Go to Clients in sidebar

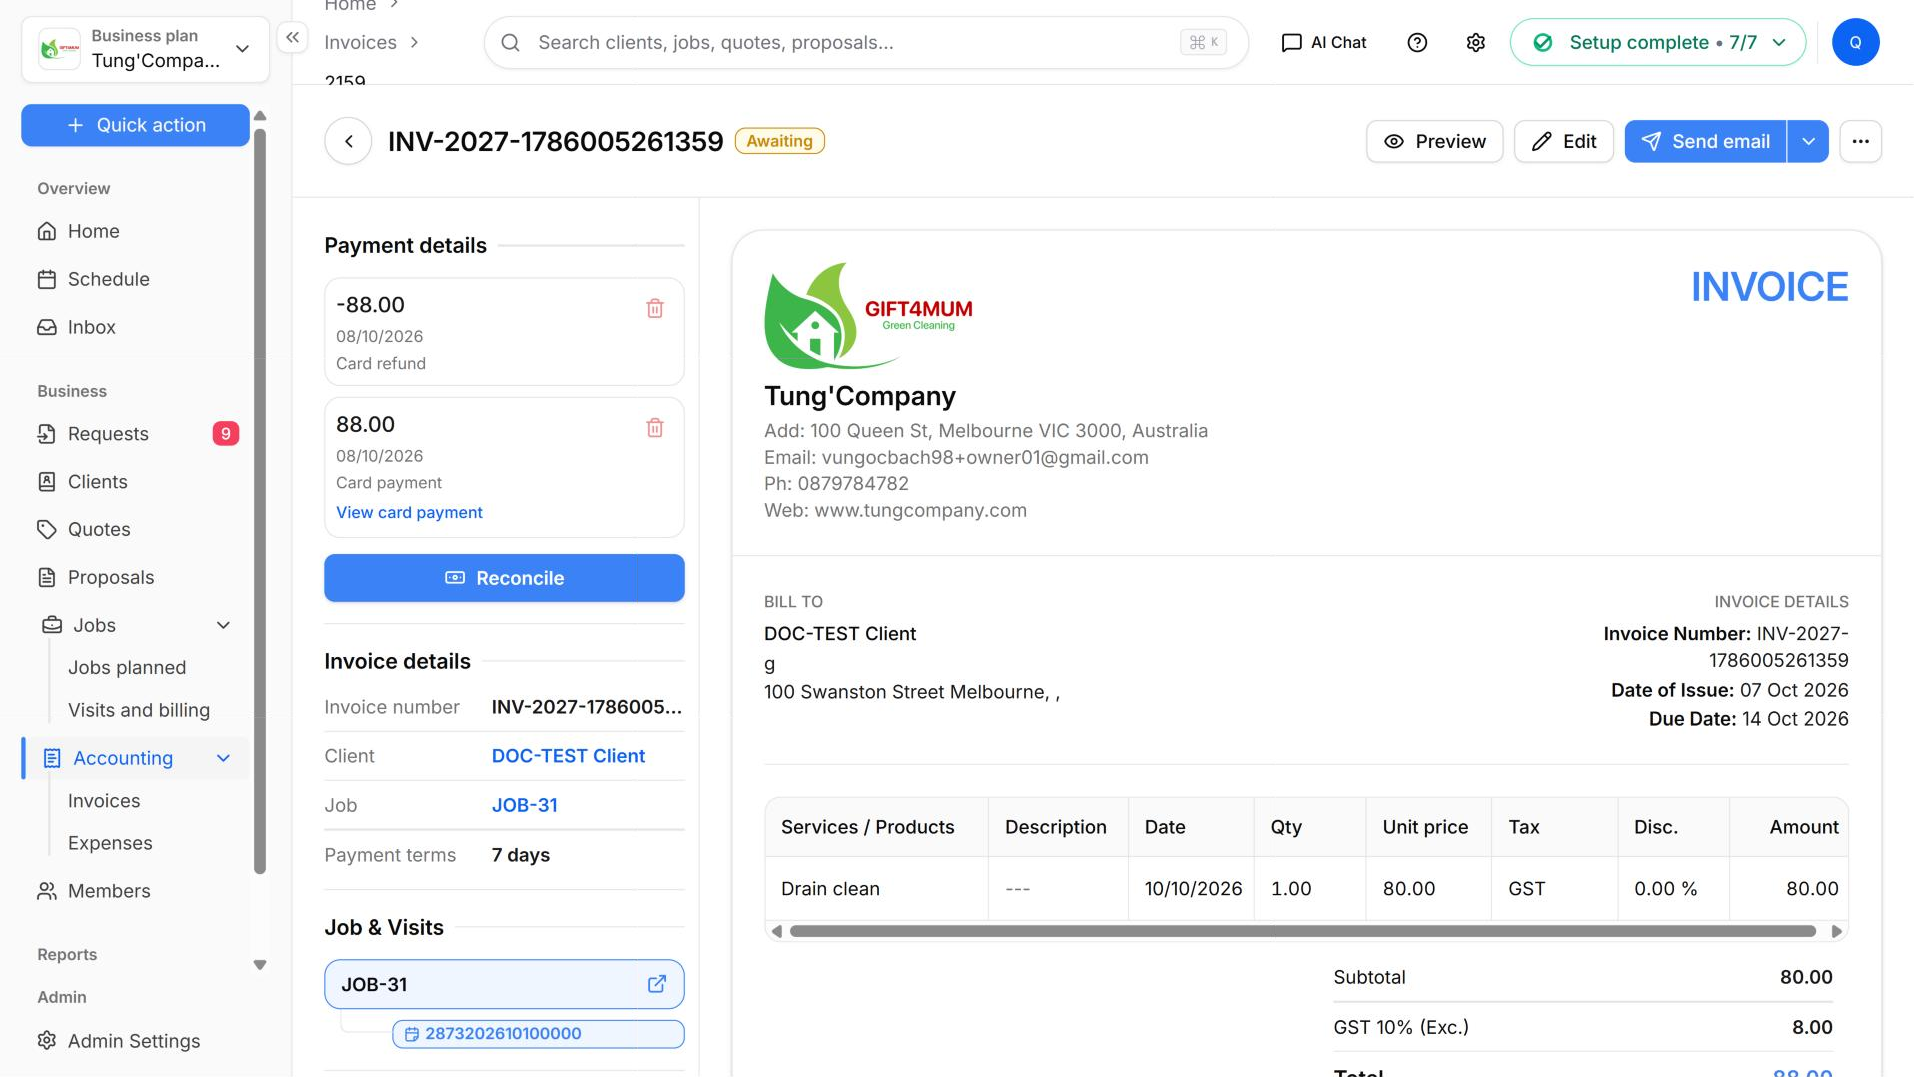pyautogui.click(x=135, y=482)
